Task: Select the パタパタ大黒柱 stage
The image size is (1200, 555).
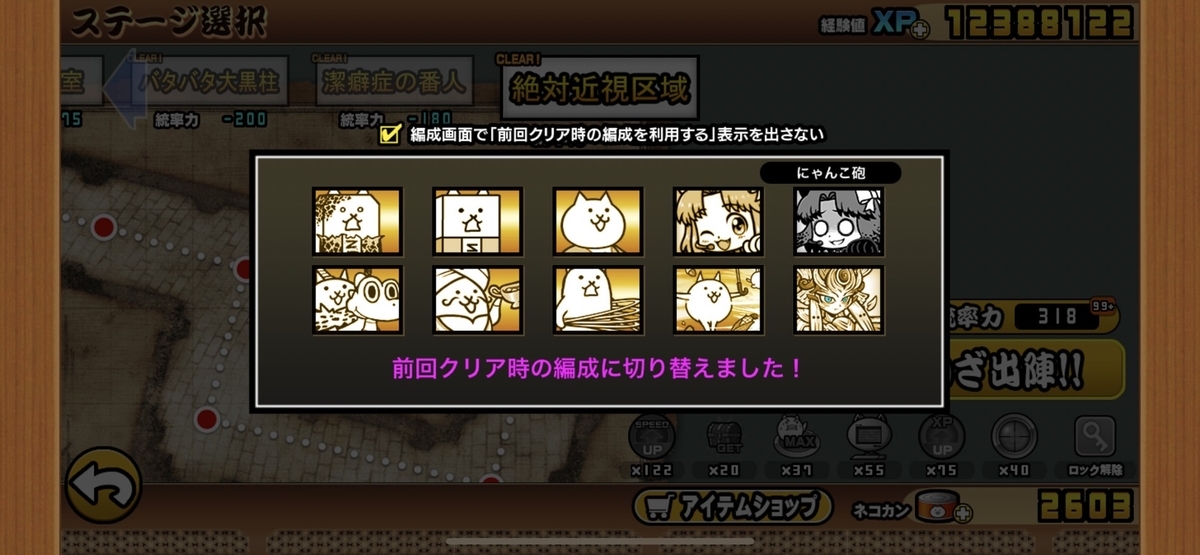Action: click(x=209, y=83)
